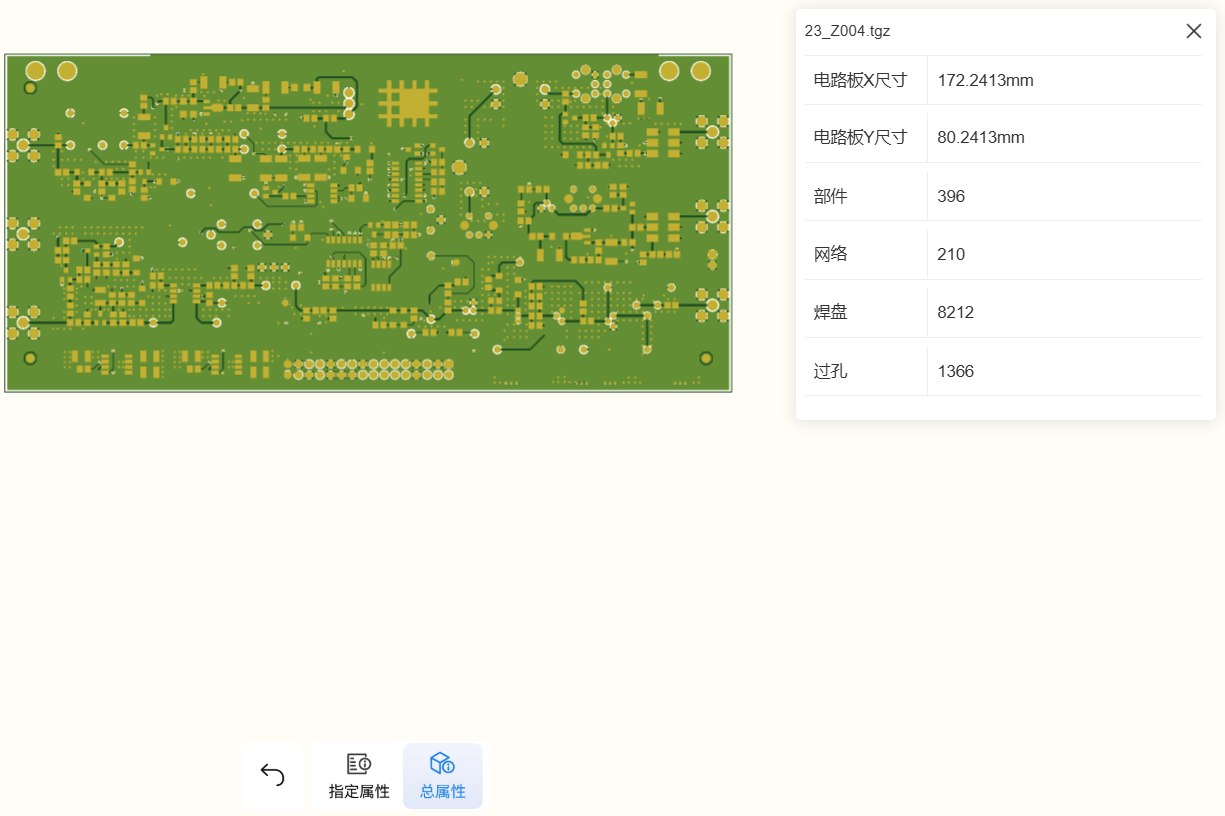Screen dimensions: 1225x816
Task: Click the 部件 row label
Action: 830,196
